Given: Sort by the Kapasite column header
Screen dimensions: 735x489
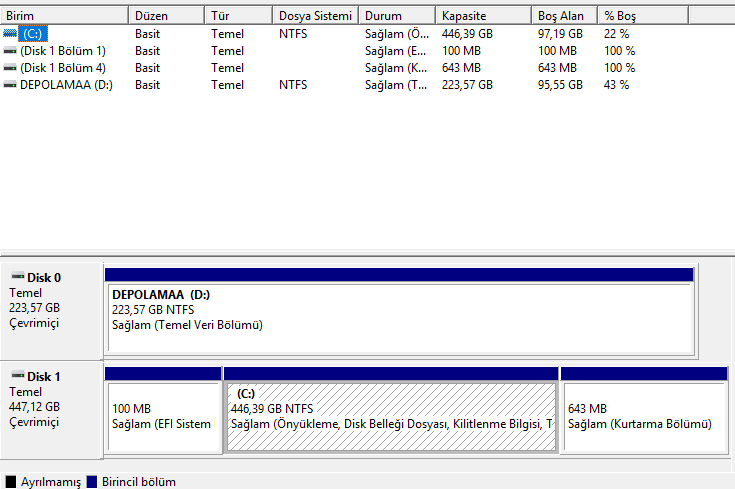Looking at the screenshot, I should (x=483, y=16).
